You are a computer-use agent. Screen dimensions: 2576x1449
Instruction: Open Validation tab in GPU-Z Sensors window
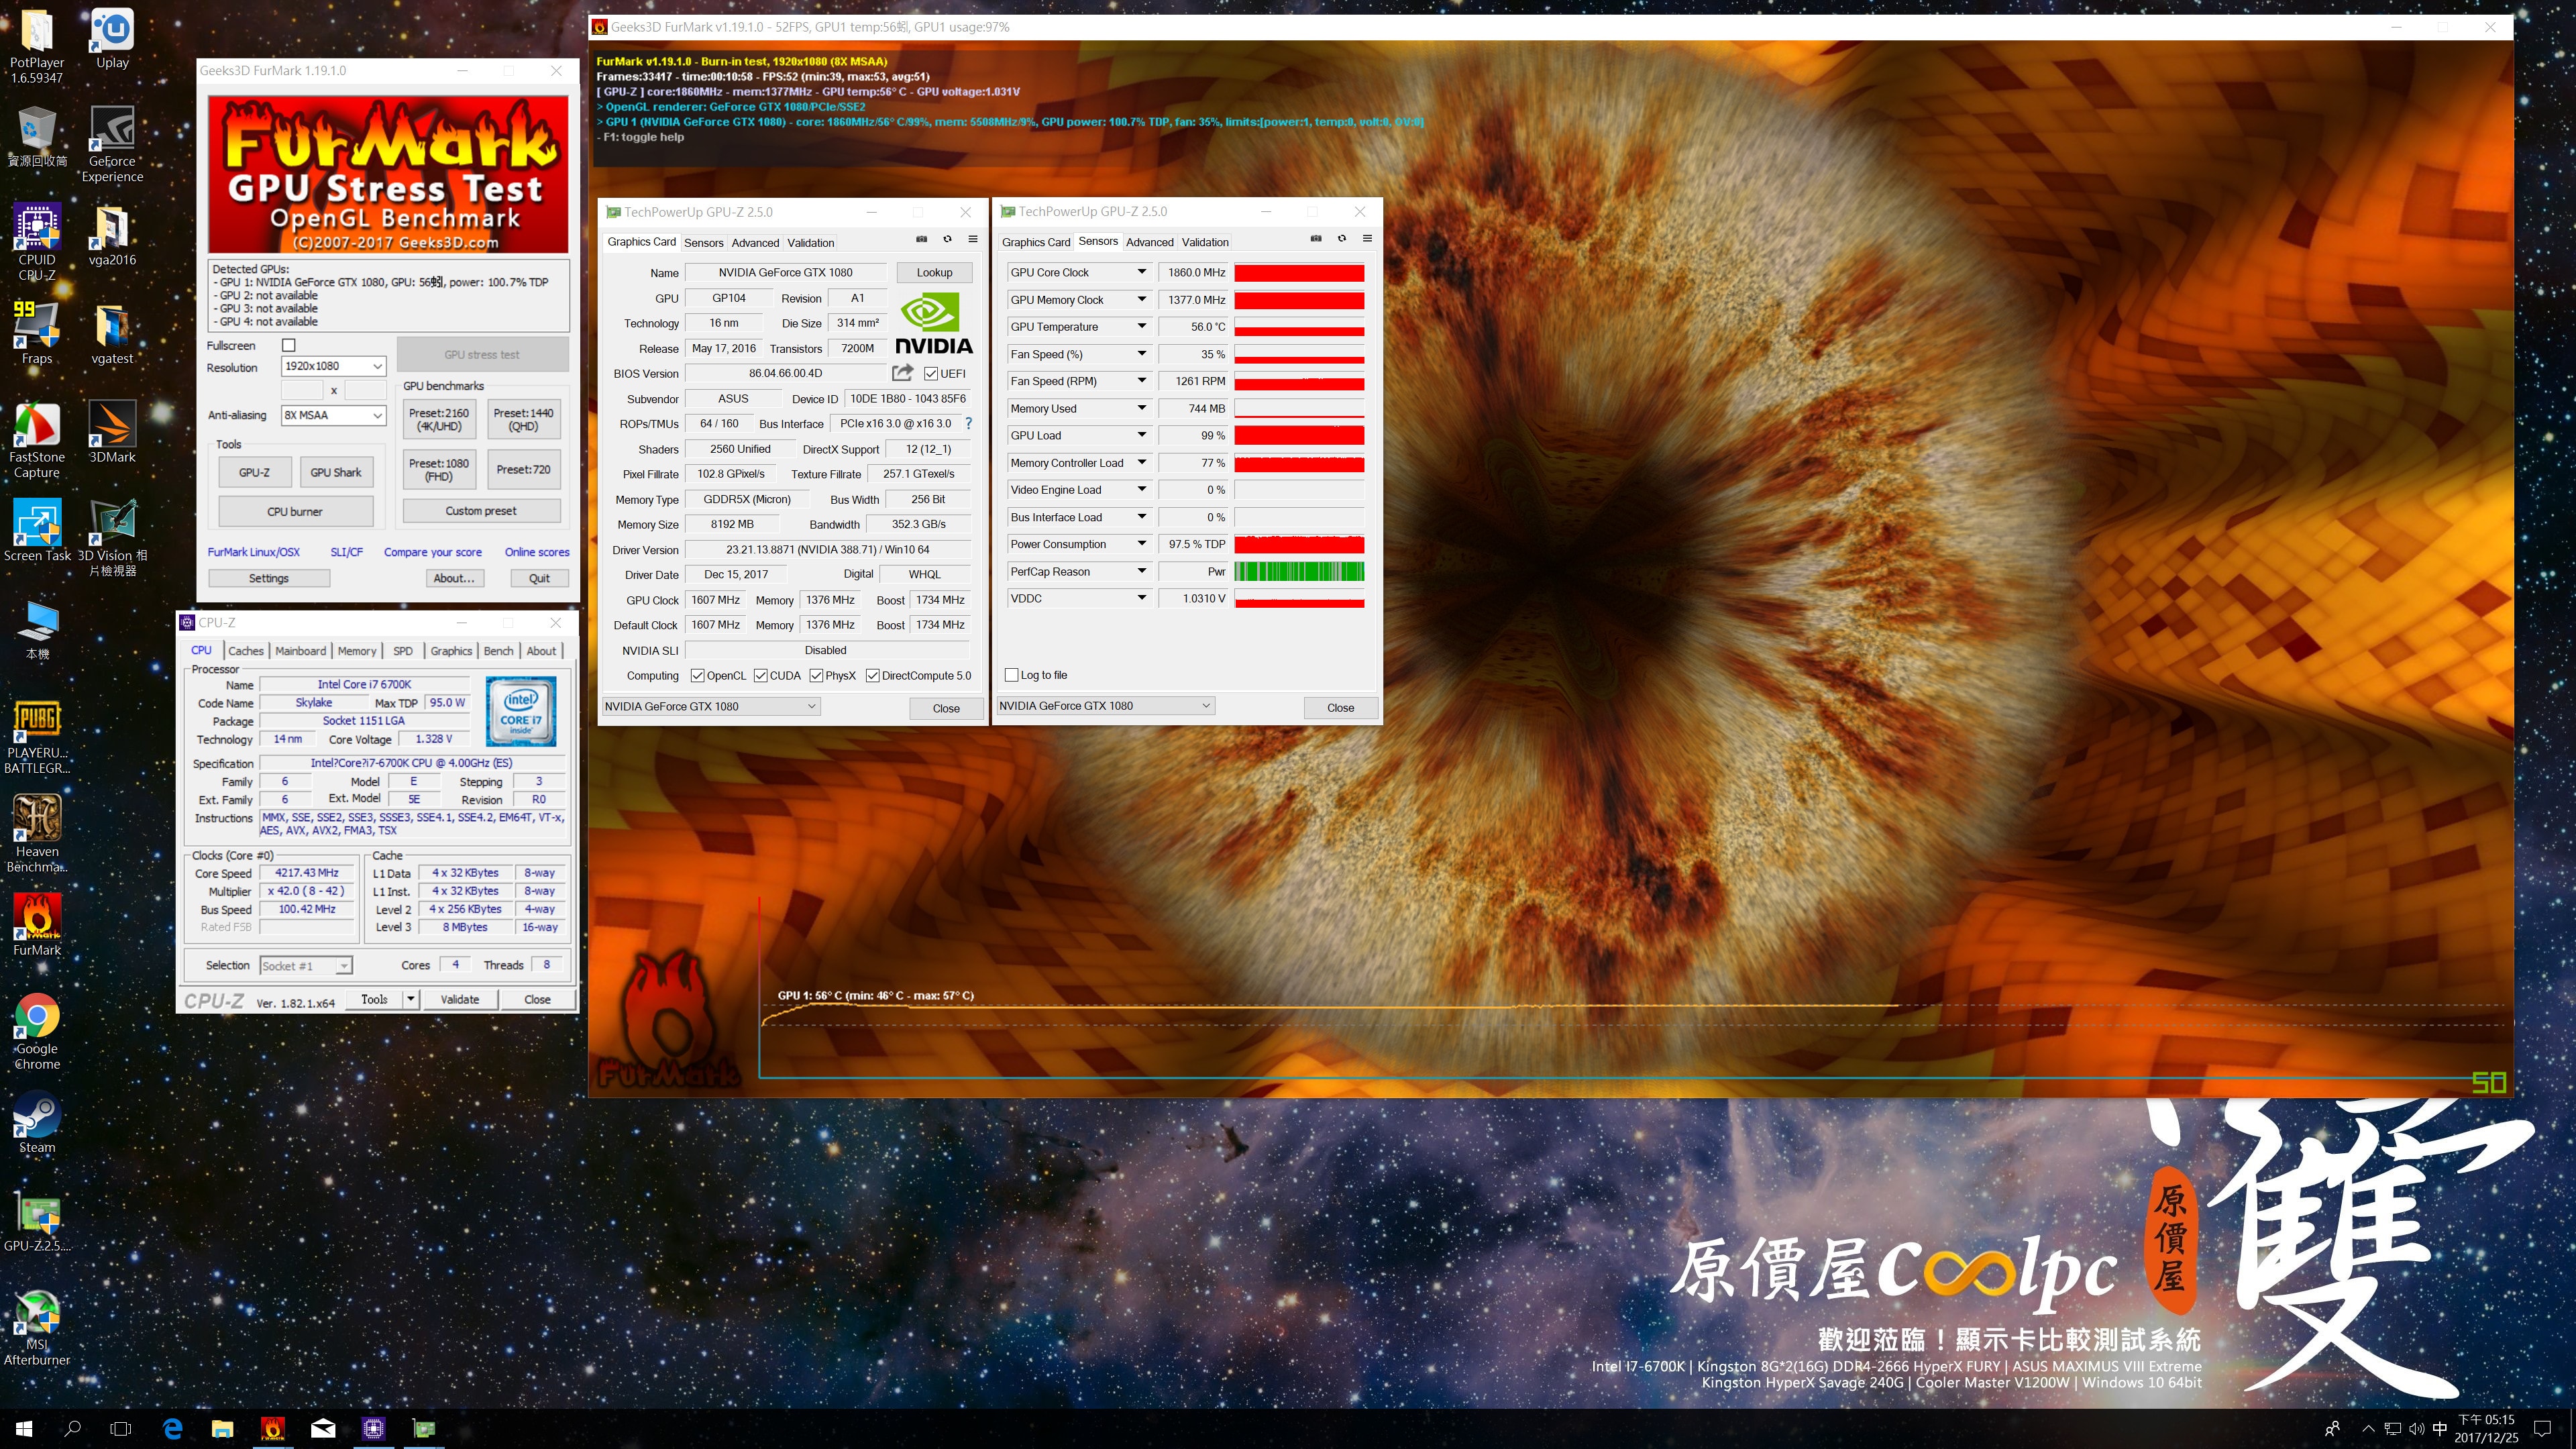pyautogui.click(x=1205, y=242)
